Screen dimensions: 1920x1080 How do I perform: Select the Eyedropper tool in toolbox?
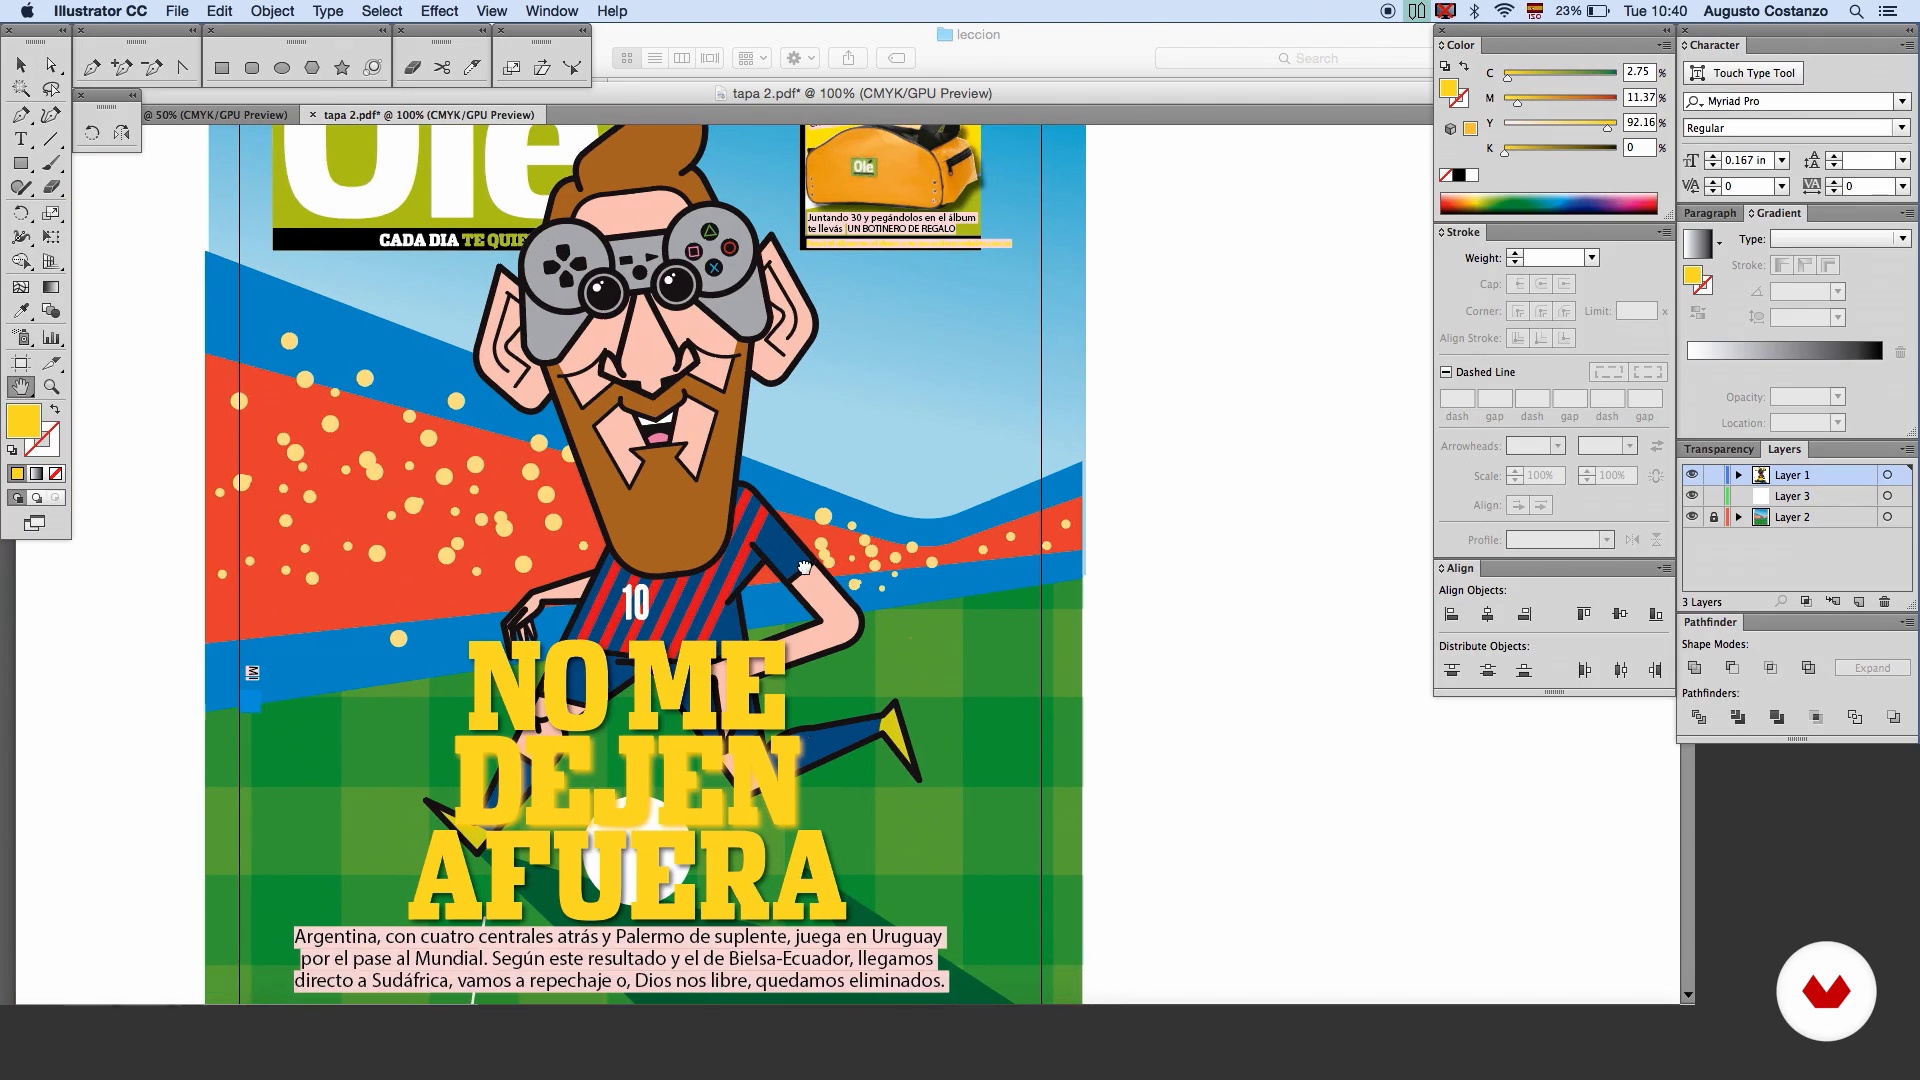tap(20, 311)
